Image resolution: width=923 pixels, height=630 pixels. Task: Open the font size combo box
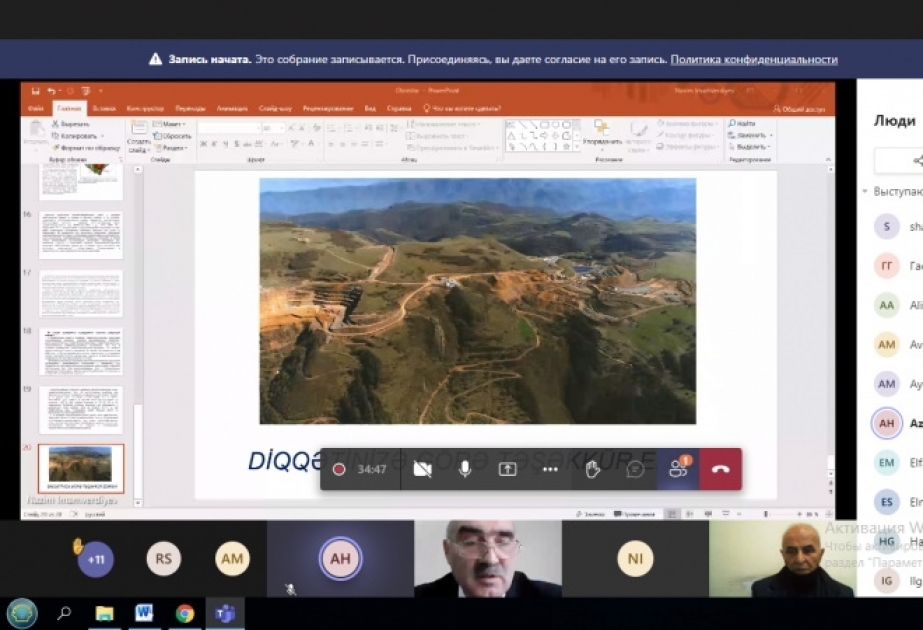click(x=273, y=128)
